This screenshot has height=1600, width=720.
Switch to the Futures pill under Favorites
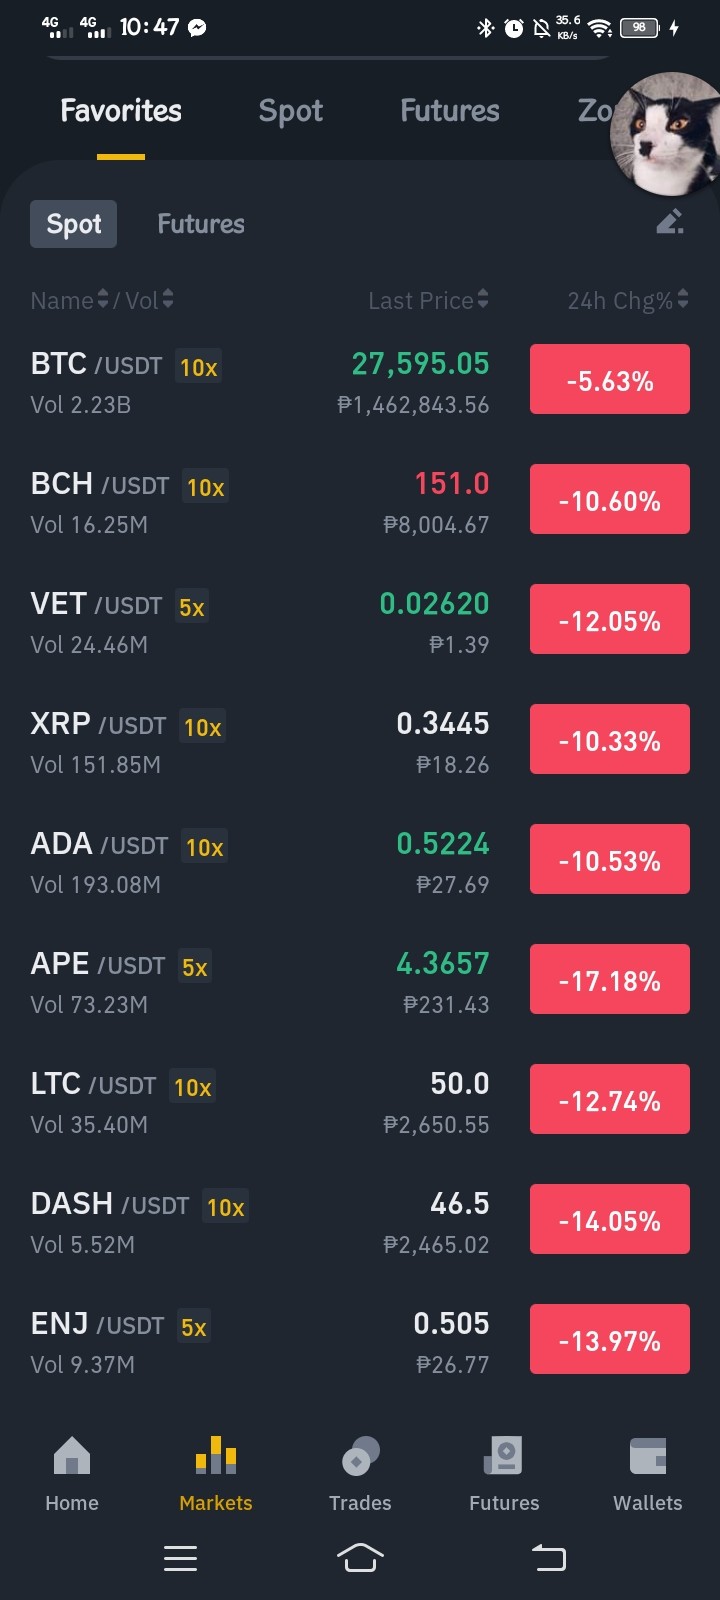click(x=201, y=224)
